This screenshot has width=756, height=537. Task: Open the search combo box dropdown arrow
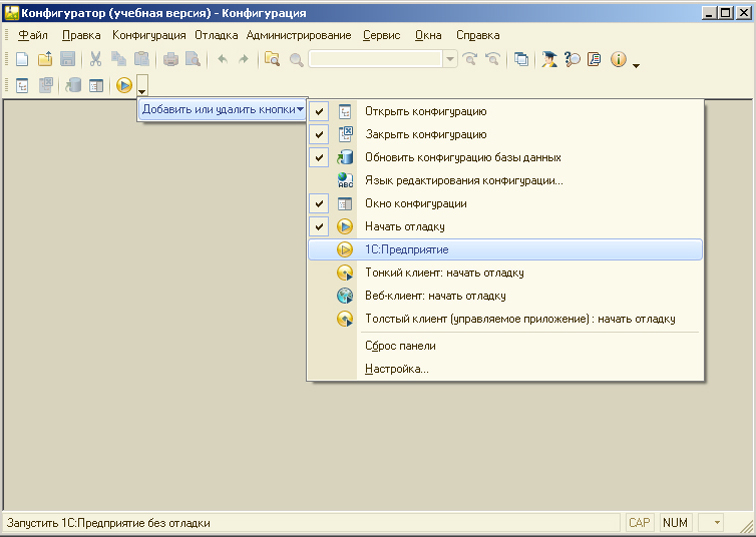pyautogui.click(x=450, y=59)
